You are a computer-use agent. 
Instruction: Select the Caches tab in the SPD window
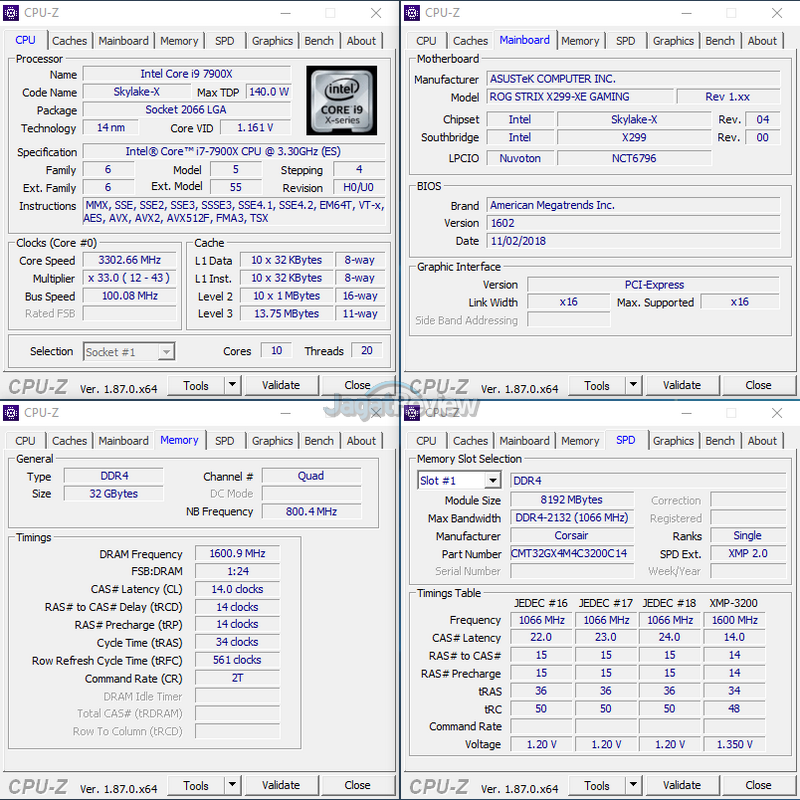pyautogui.click(x=470, y=441)
